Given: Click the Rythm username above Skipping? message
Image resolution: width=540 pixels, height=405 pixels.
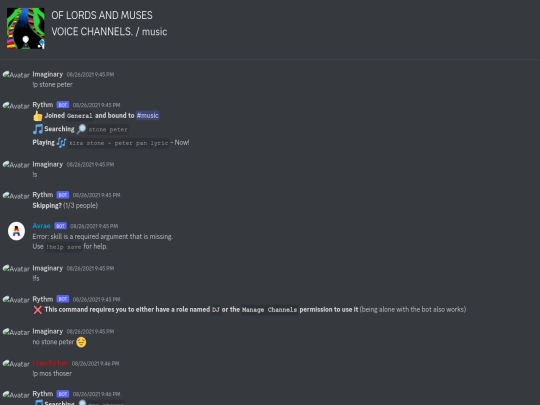Looking at the screenshot, I should tap(43, 195).
